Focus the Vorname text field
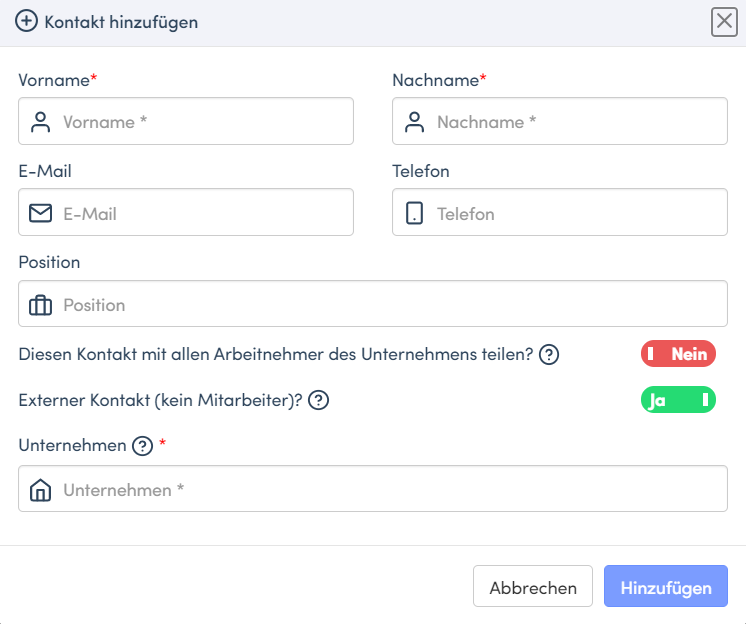This screenshot has height=624, width=746. tap(186, 121)
